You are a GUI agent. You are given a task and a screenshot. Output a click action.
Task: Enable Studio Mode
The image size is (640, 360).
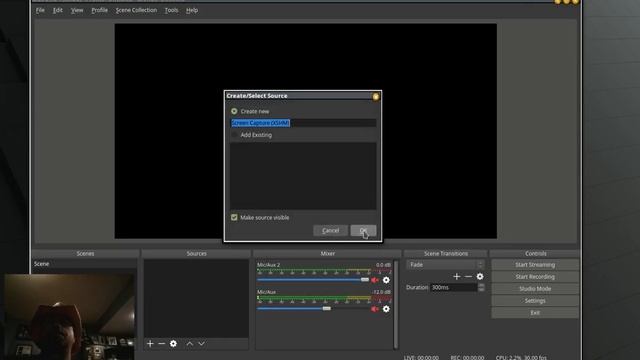535,289
